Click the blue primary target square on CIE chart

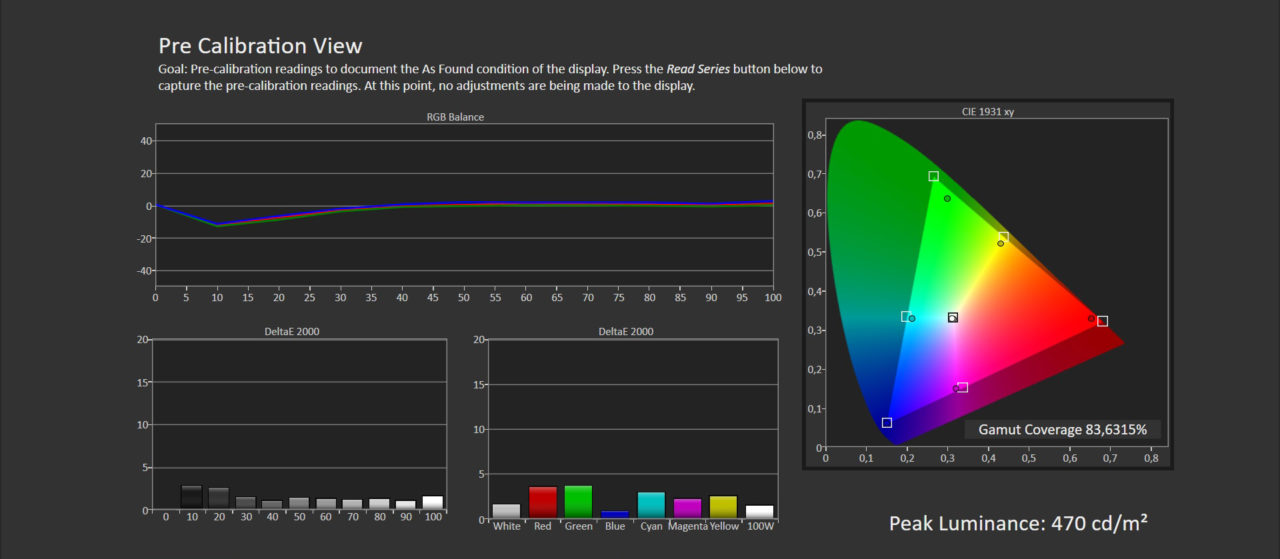[x=887, y=423]
